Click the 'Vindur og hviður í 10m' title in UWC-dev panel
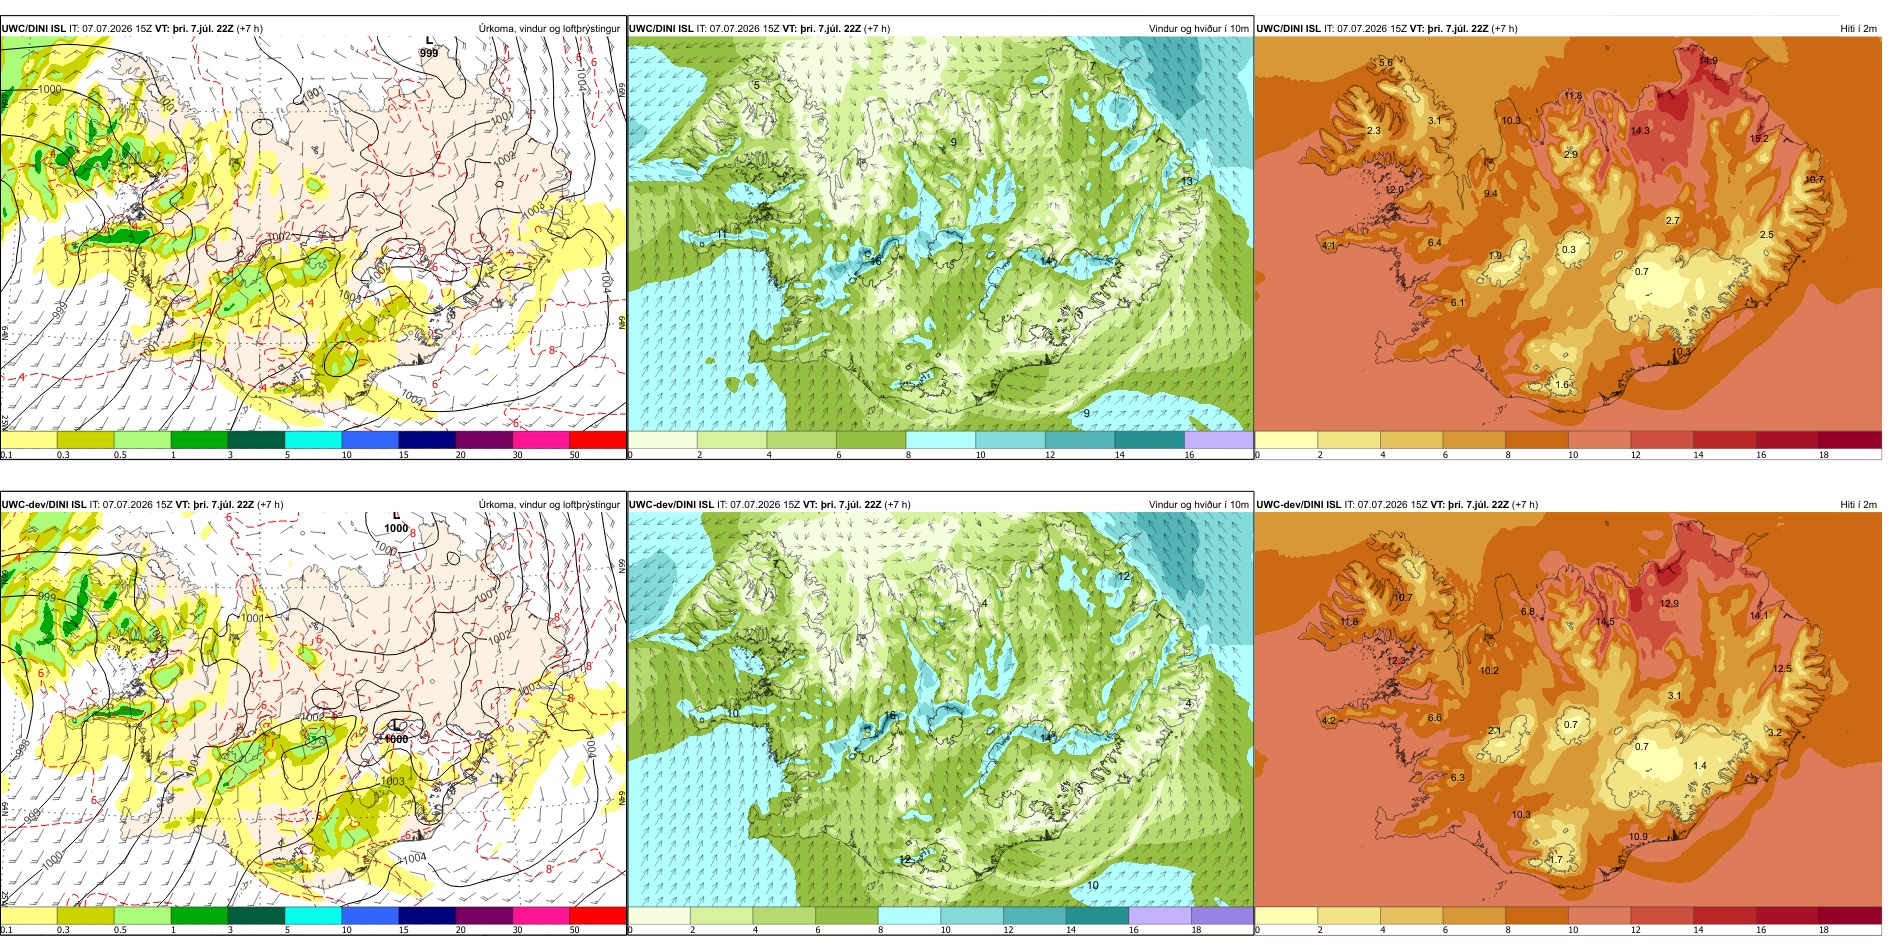 tap(1198, 504)
